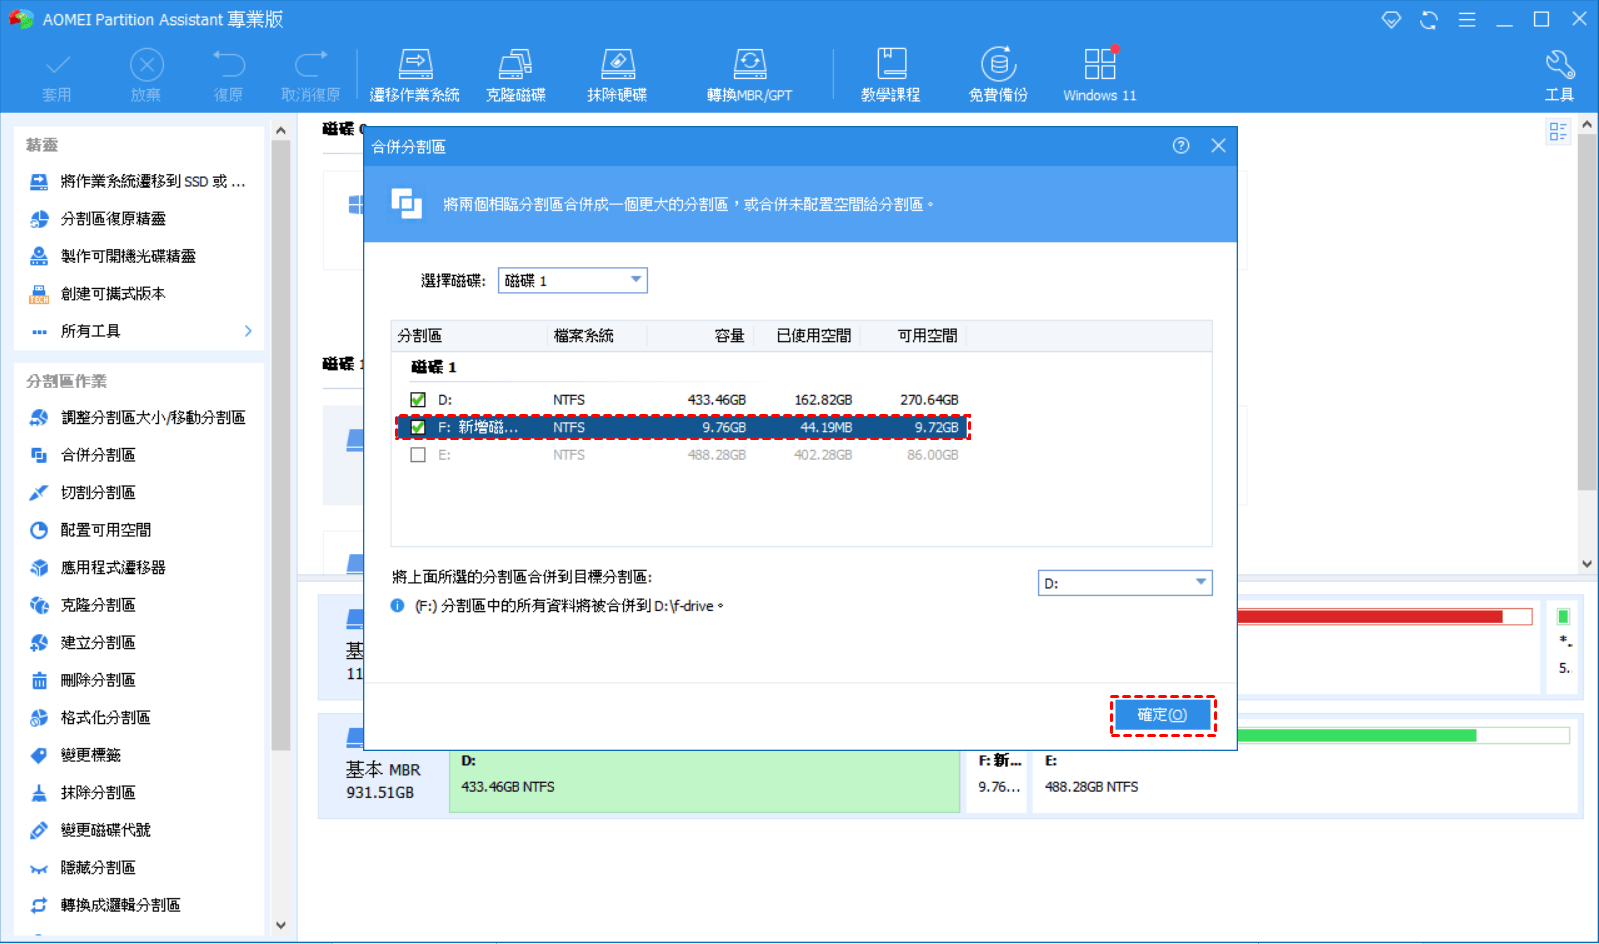Image resolution: width=1599 pixels, height=944 pixels.
Task: Select 調整分割區大小/移動分割區 operation
Action: [139, 417]
